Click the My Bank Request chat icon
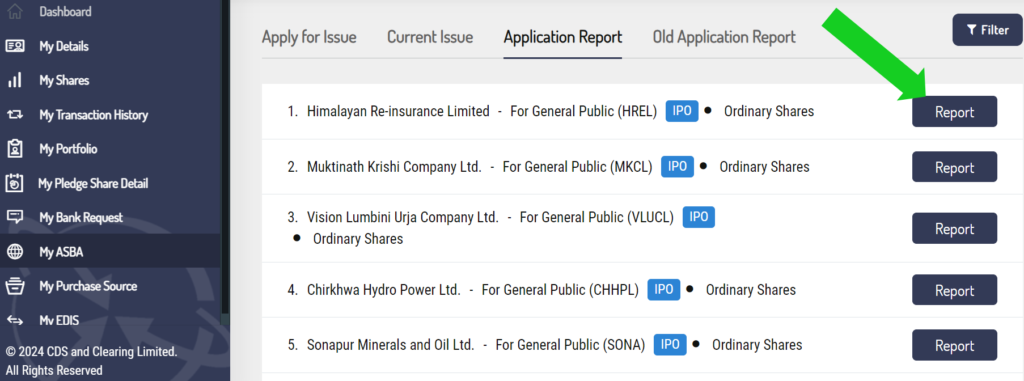This screenshot has width=1024, height=381. [14, 218]
